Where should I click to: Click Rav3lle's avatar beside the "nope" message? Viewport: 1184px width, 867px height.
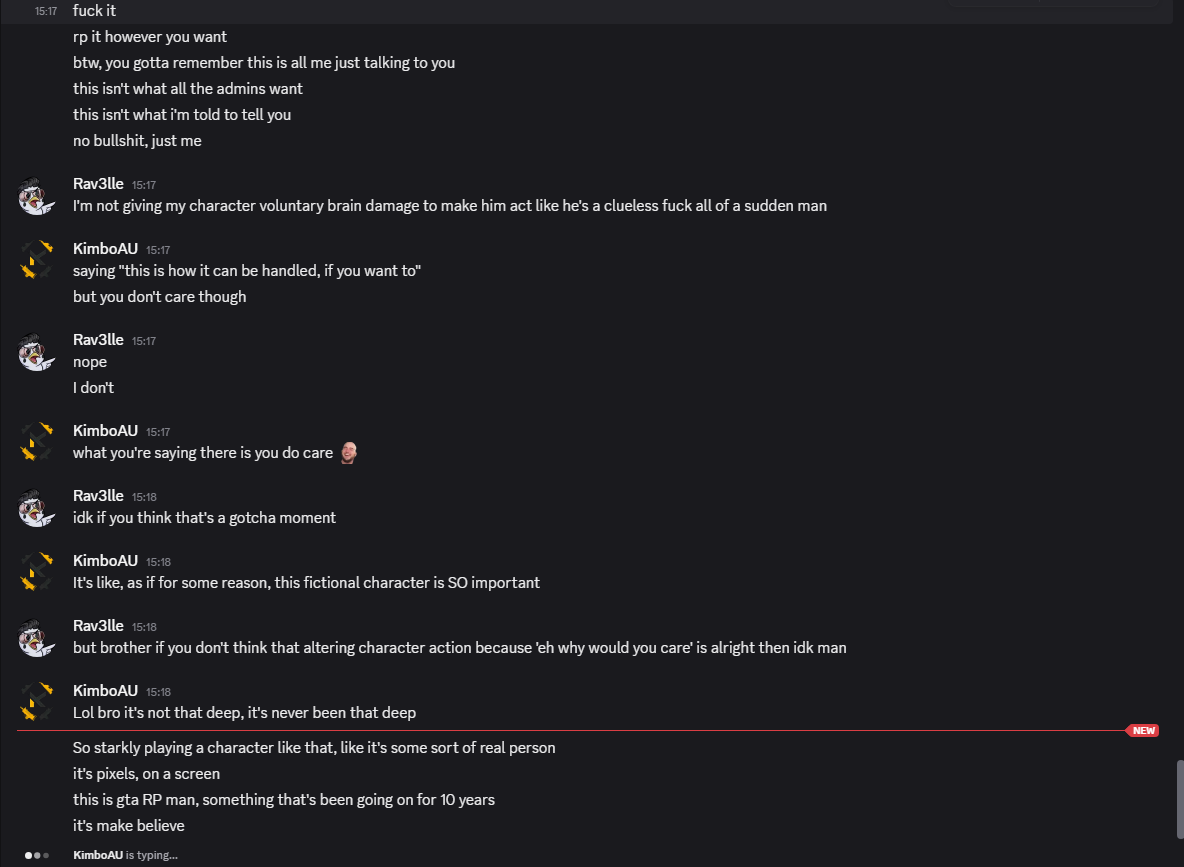point(36,352)
